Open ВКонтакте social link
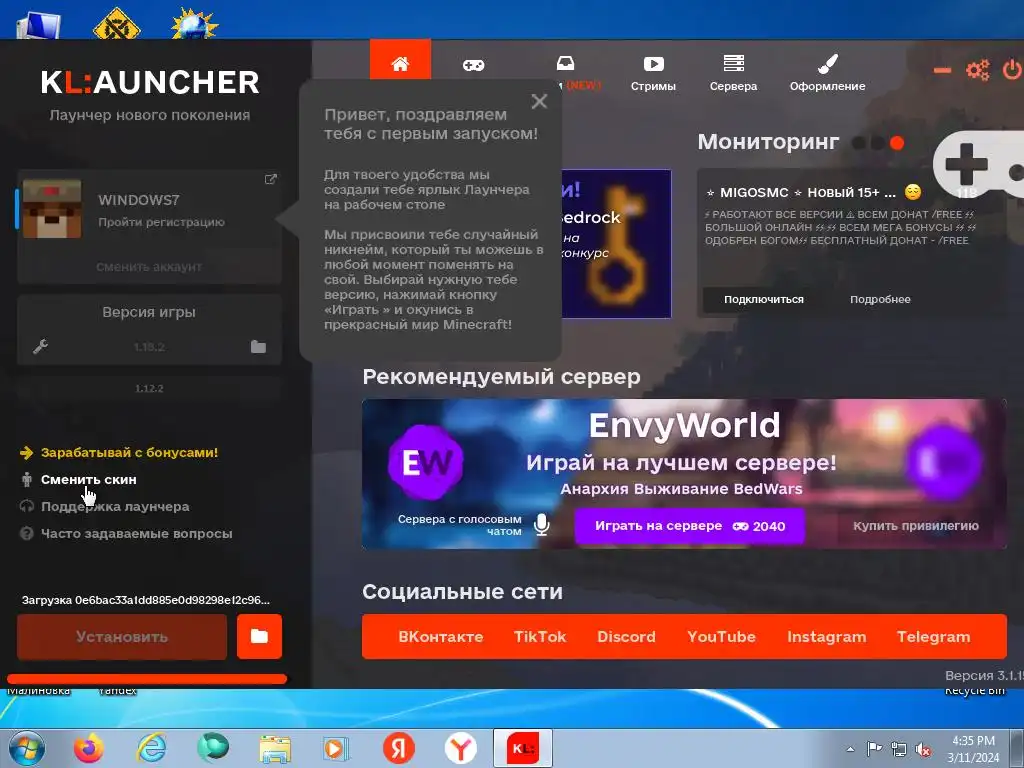The height and width of the screenshot is (768, 1024). click(441, 637)
